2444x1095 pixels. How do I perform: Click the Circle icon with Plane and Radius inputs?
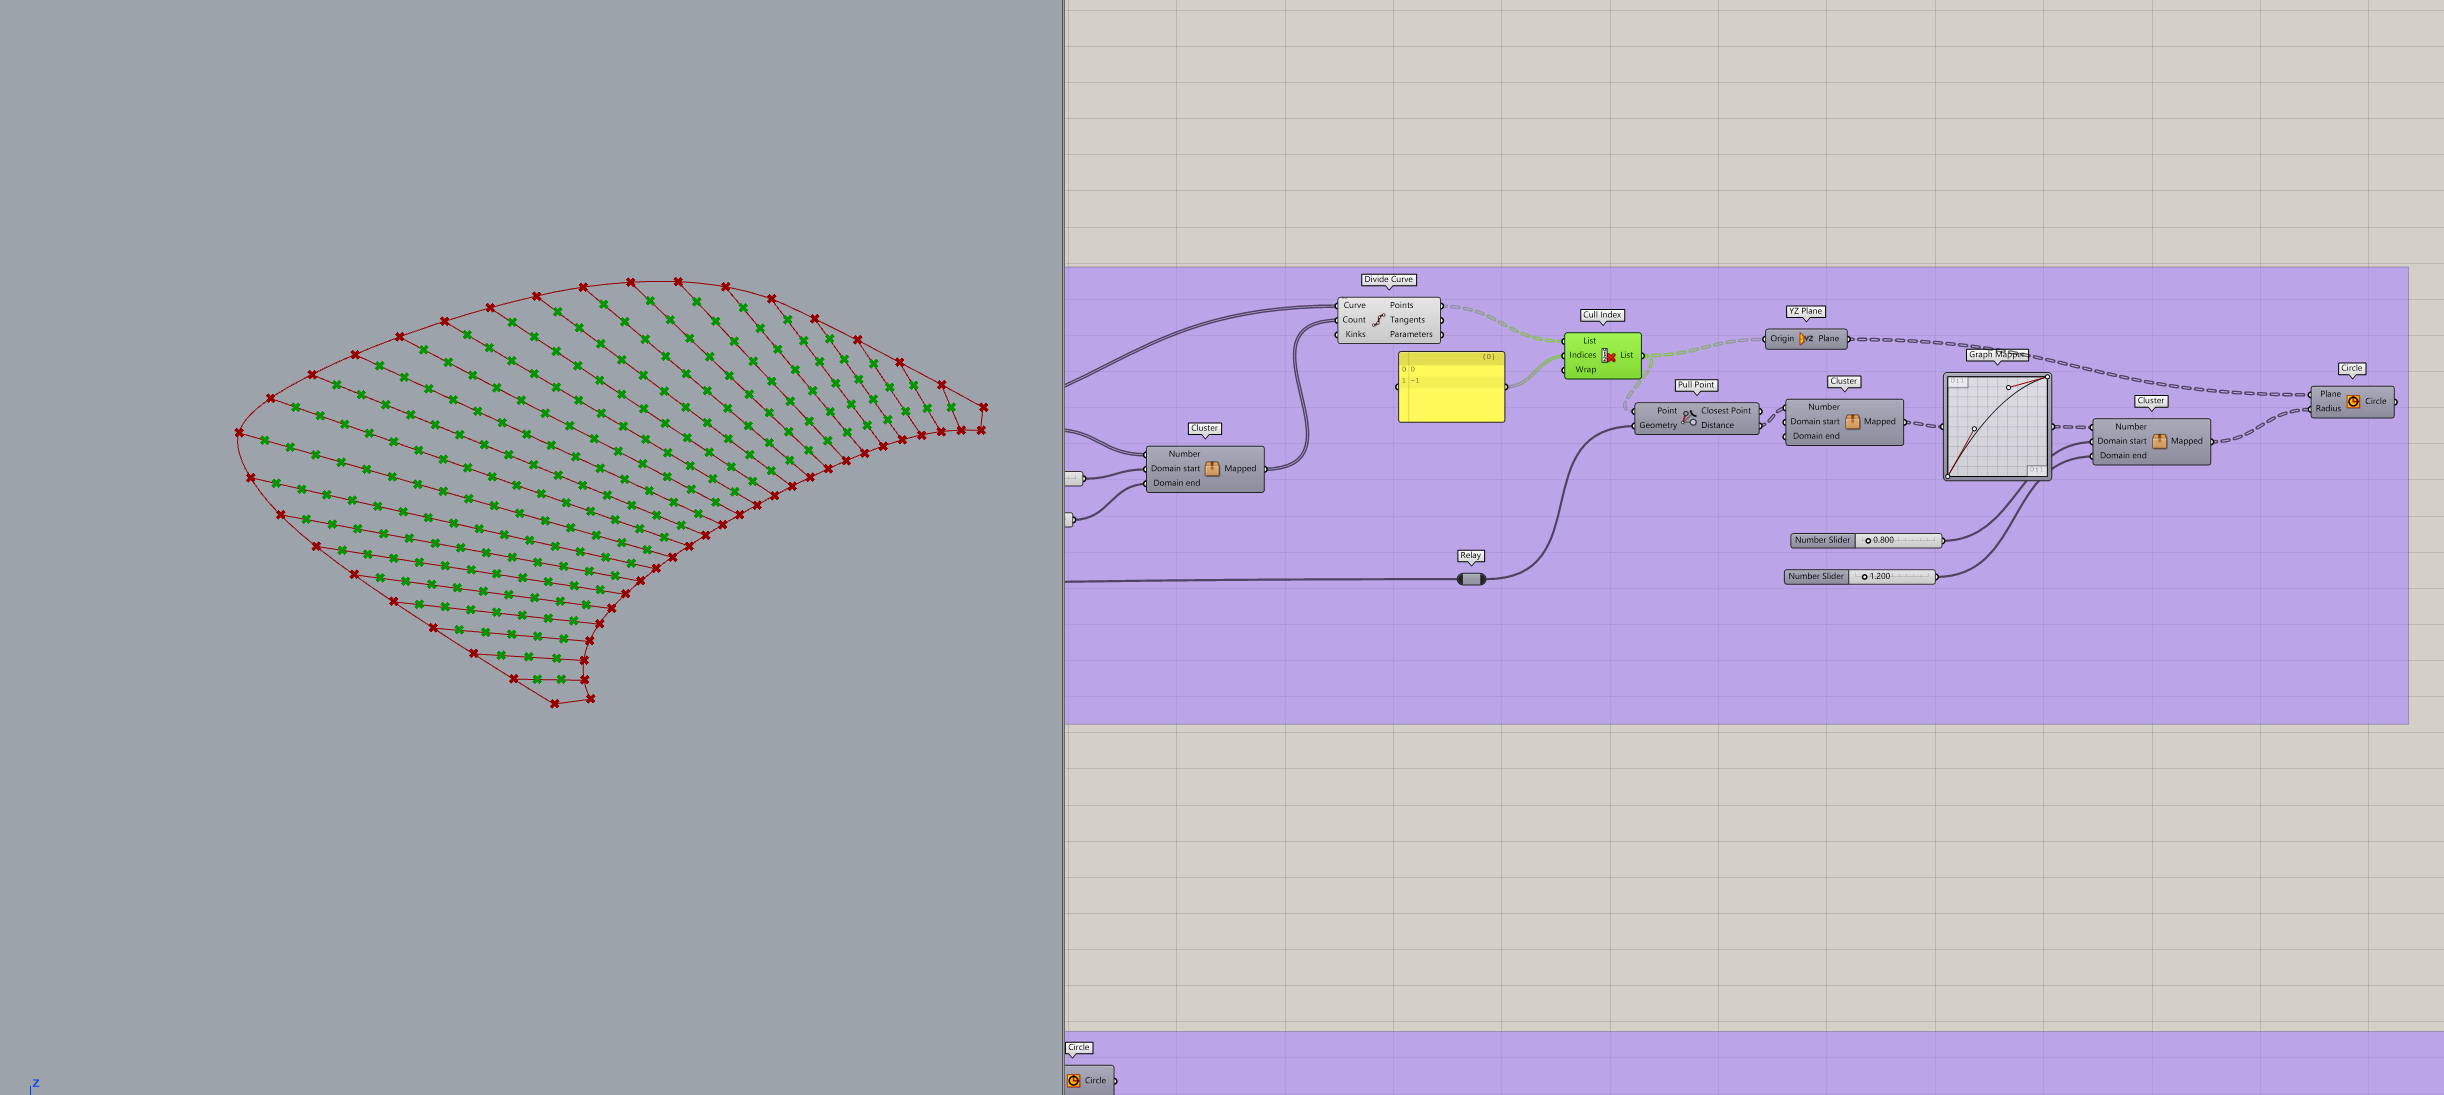2353,402
